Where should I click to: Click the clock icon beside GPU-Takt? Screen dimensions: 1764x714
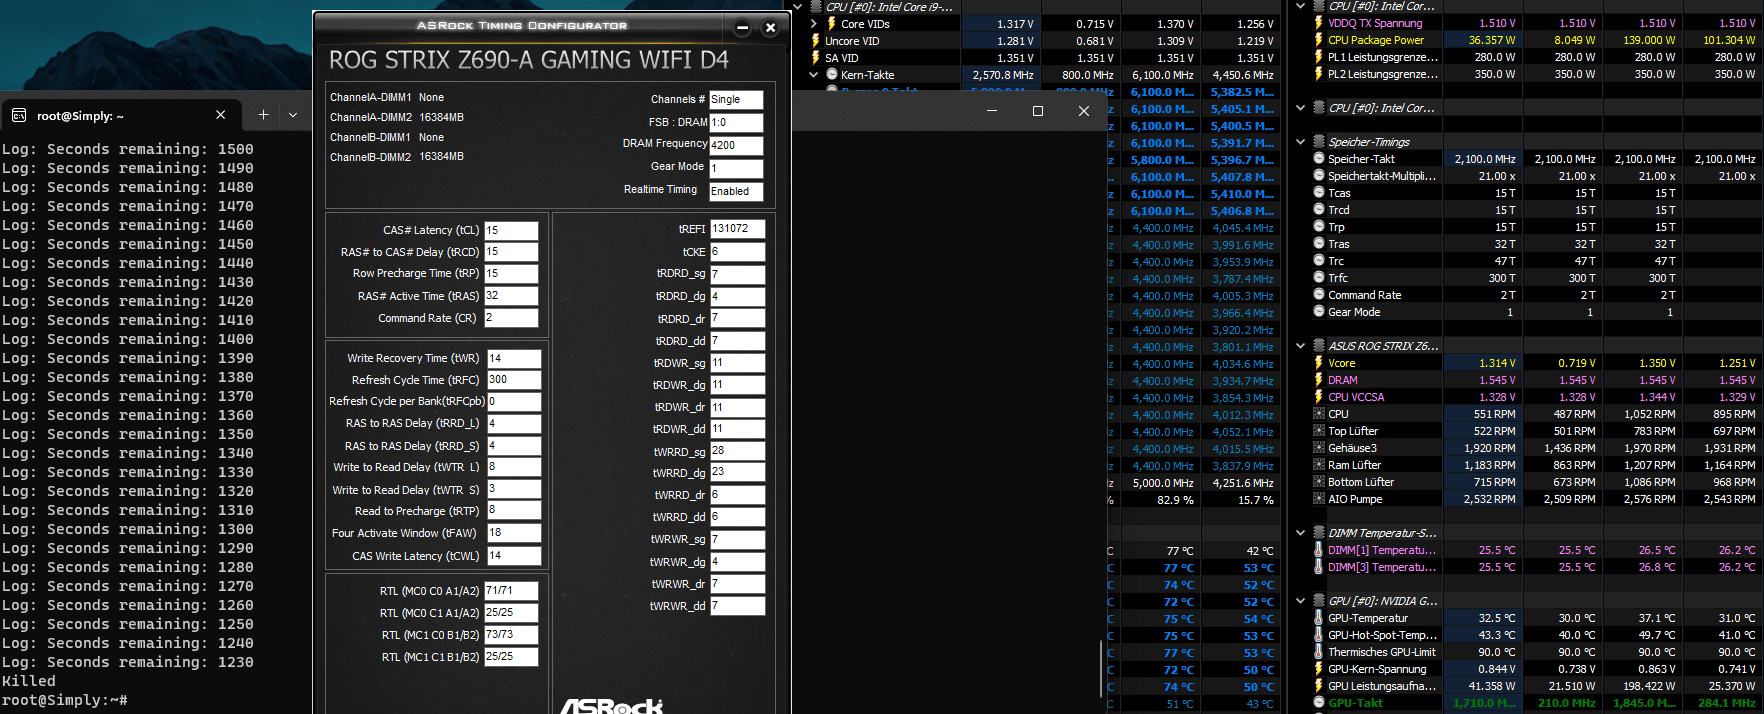click(x=1318, y=703)
